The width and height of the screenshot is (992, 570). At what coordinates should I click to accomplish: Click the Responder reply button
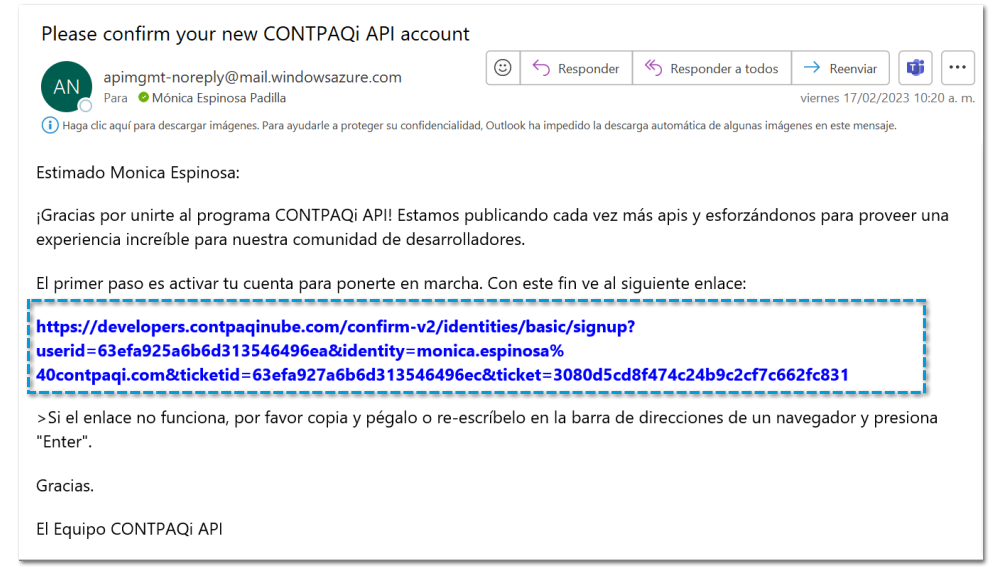tap(576, 68)
